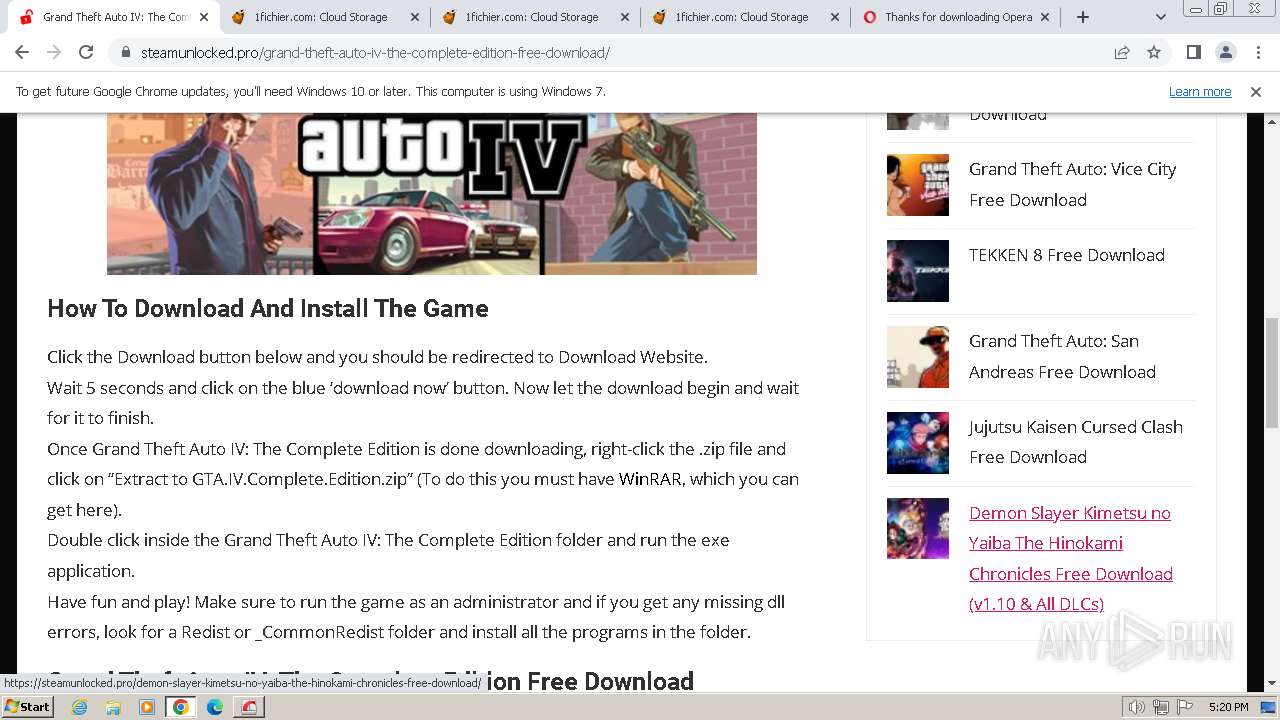Reload the current page

pos(86,53)
